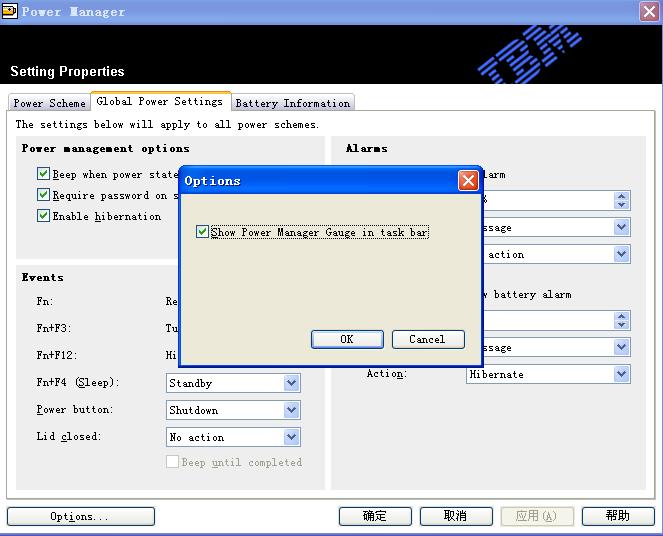Disable Enable hibernation checkbox
This screenshot has height=536, width=663.
click(43, 216)
